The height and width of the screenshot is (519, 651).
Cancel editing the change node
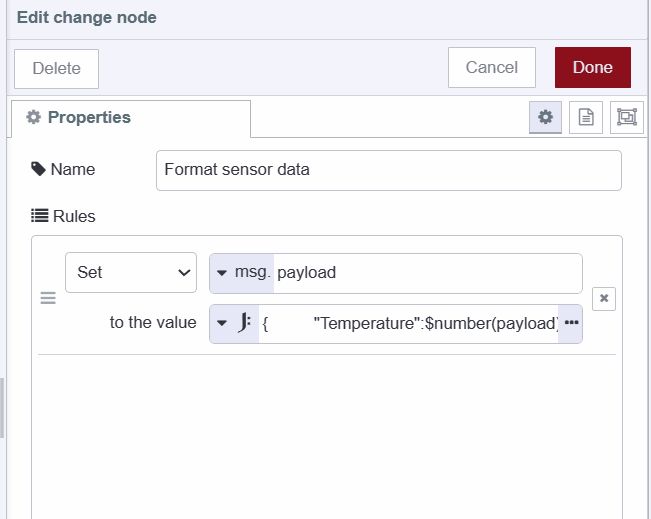pos(492,68)
